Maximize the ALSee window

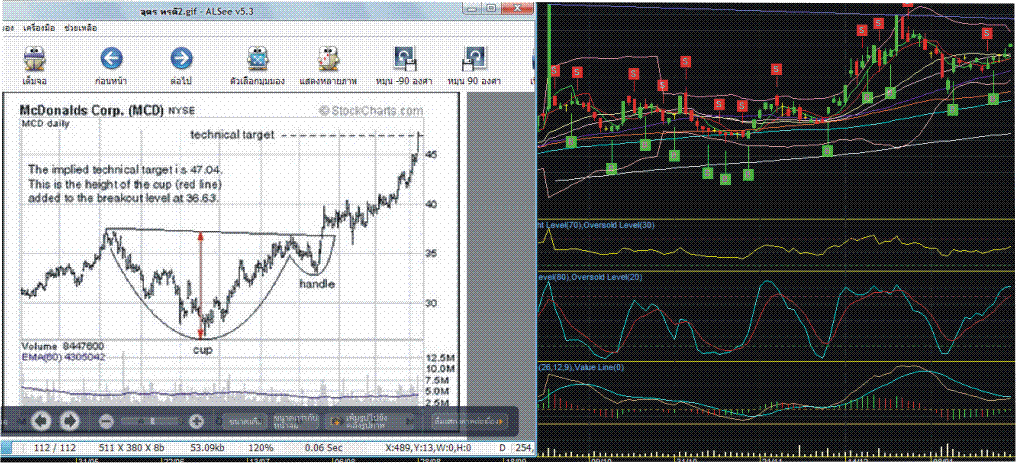pyautogui.click(x=491, y=8)
